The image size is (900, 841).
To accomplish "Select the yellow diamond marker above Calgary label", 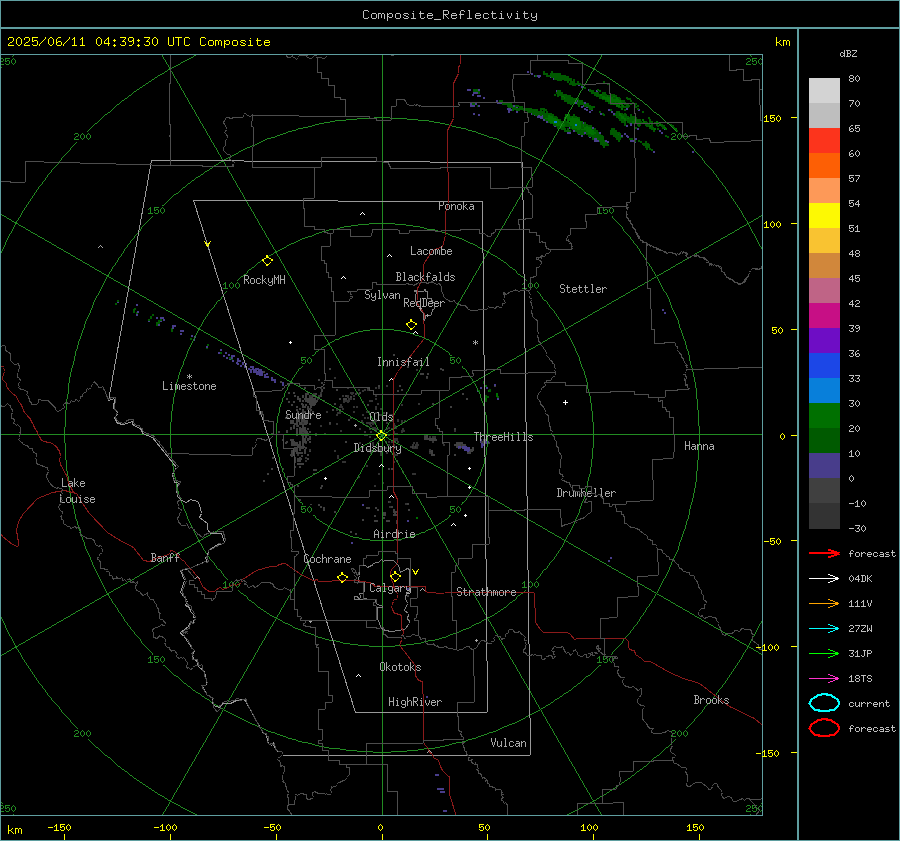I will 395,576.
